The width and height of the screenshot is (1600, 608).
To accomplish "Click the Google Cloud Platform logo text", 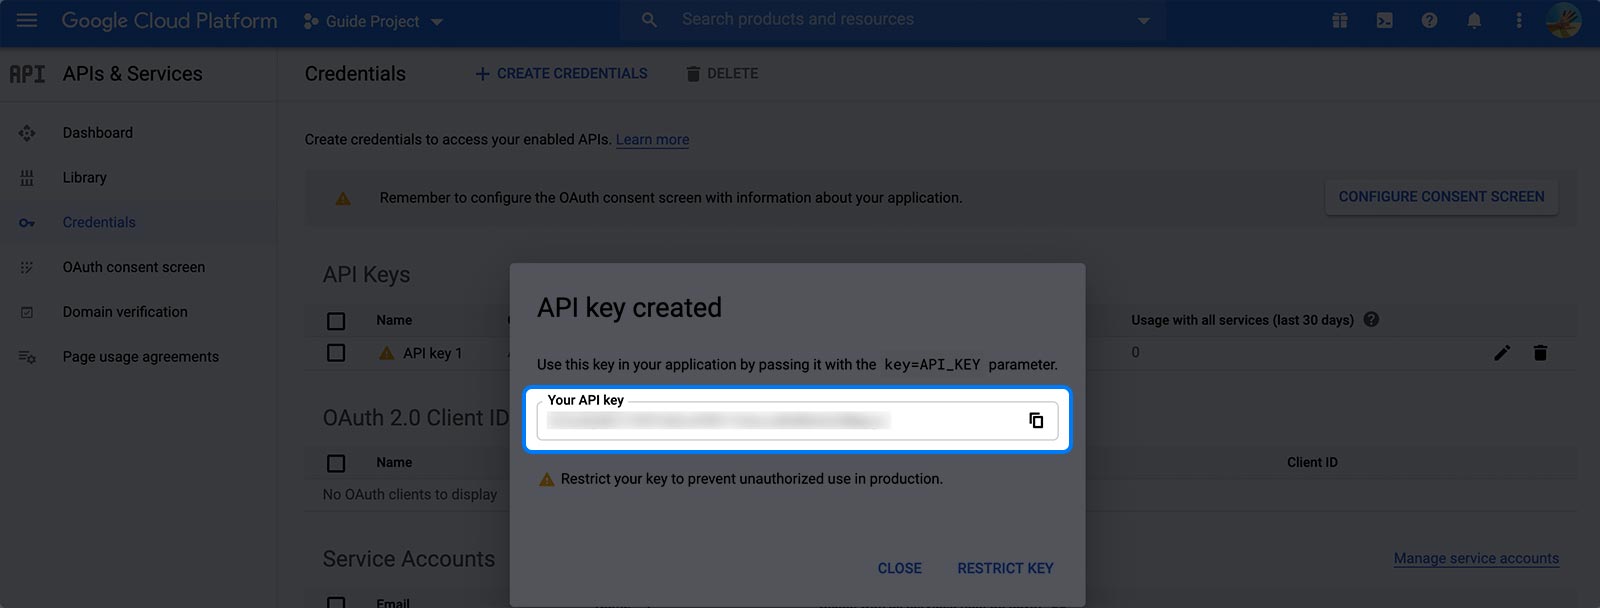I will [169, 20].
